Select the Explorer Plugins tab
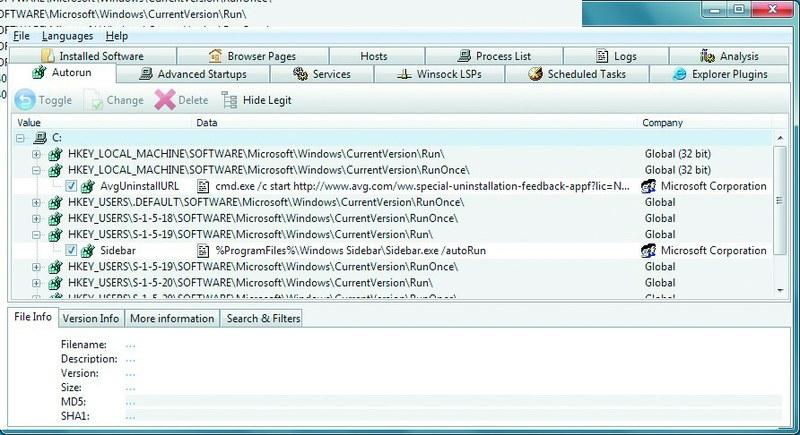 point(720,74)
